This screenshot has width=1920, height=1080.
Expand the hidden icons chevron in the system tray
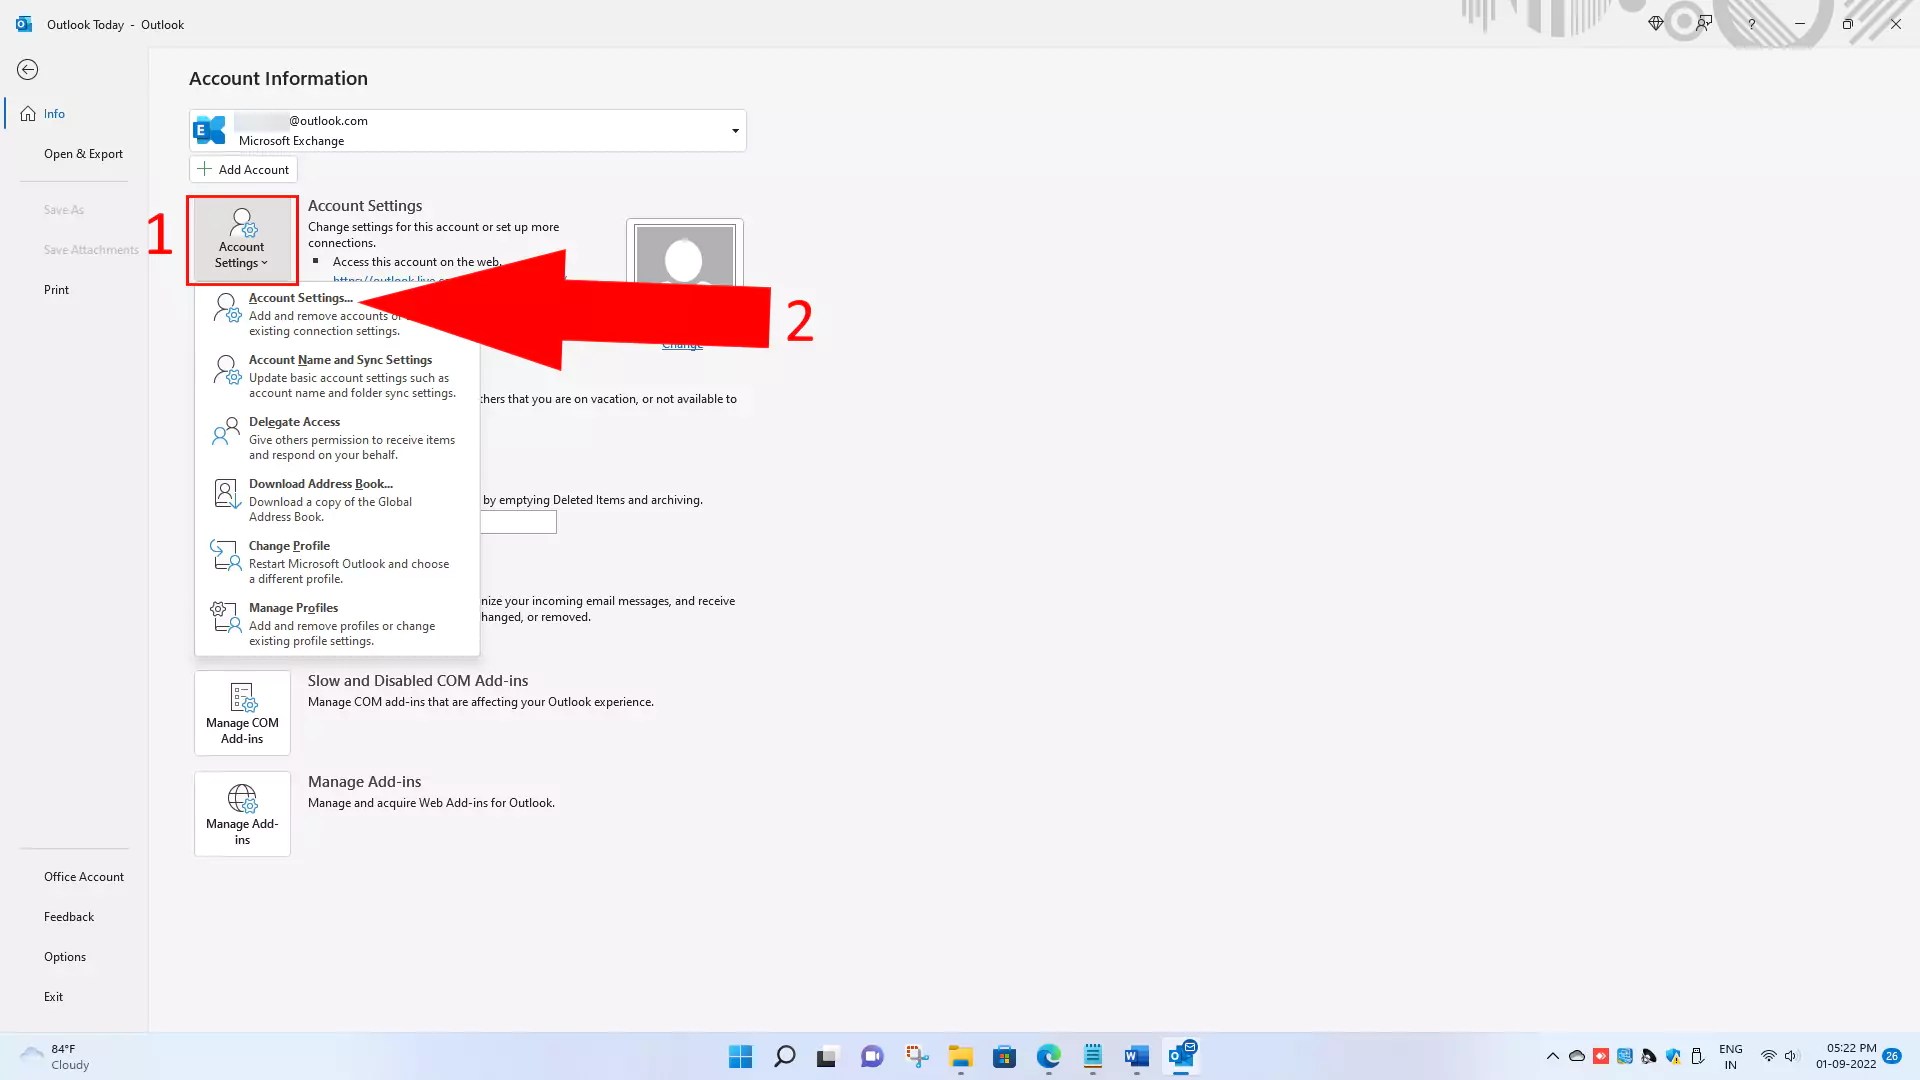click(1552, 1055)
